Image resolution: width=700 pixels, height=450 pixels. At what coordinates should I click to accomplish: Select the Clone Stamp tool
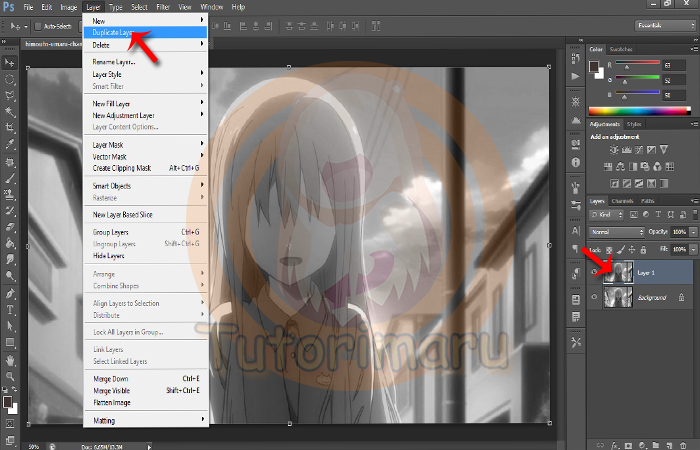point(9,194)
